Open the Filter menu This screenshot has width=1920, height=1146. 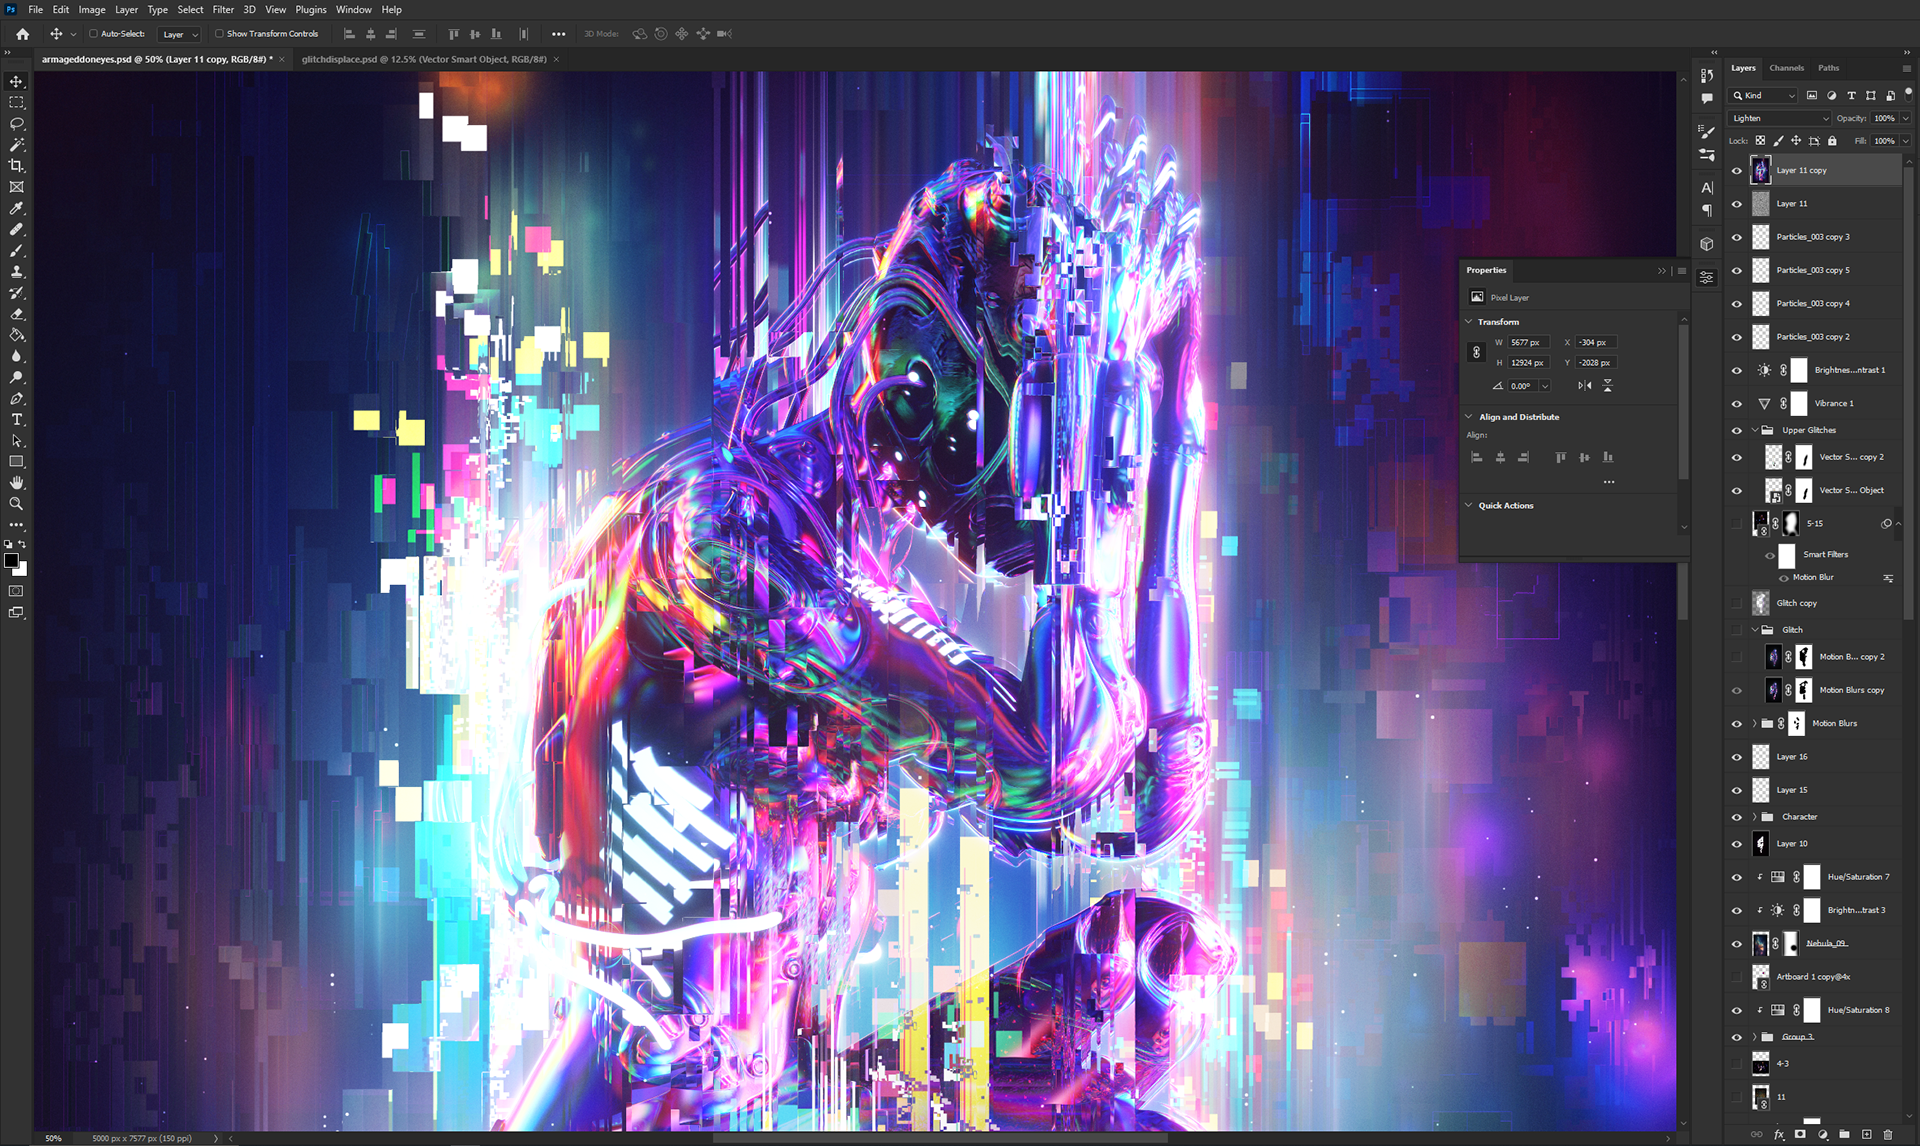click(x=223, y=10)
